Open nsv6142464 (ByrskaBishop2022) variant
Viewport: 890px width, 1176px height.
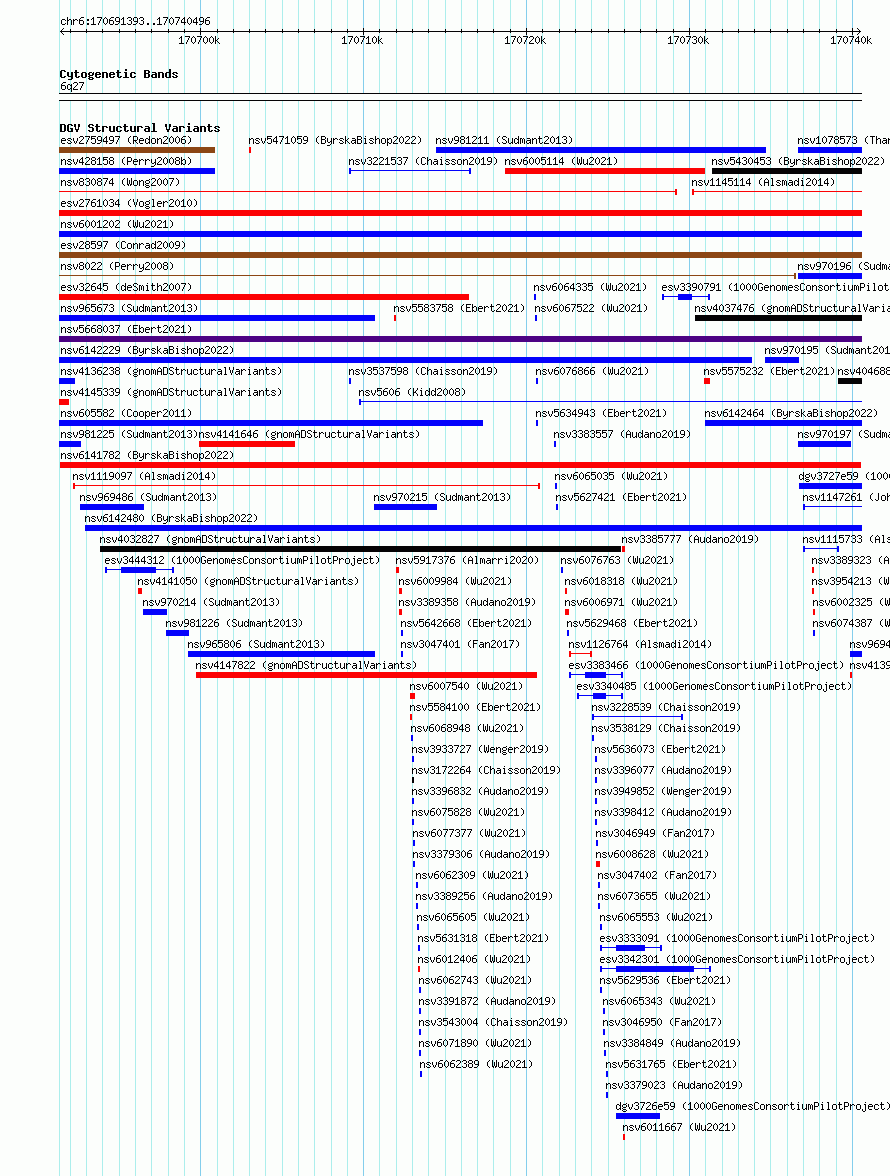click(x=791, y=413)
